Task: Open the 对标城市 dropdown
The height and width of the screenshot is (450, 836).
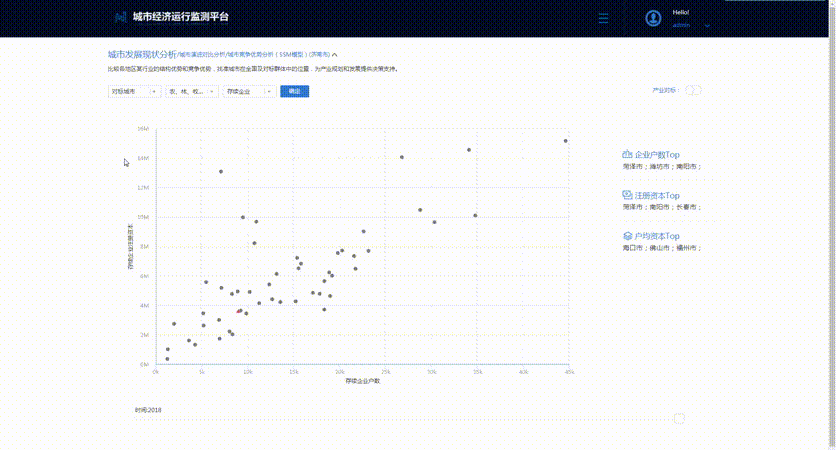Action: [x=134, y=91]
